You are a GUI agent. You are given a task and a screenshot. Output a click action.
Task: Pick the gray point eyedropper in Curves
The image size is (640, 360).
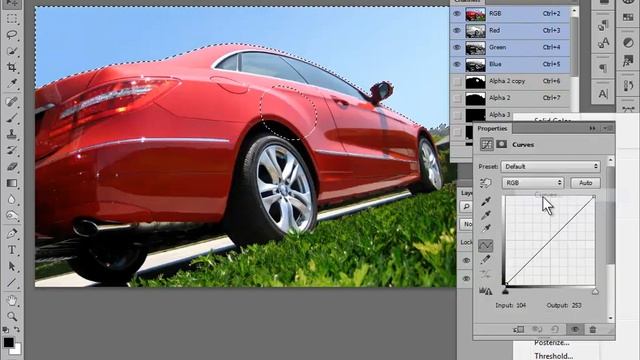(486, 215)
